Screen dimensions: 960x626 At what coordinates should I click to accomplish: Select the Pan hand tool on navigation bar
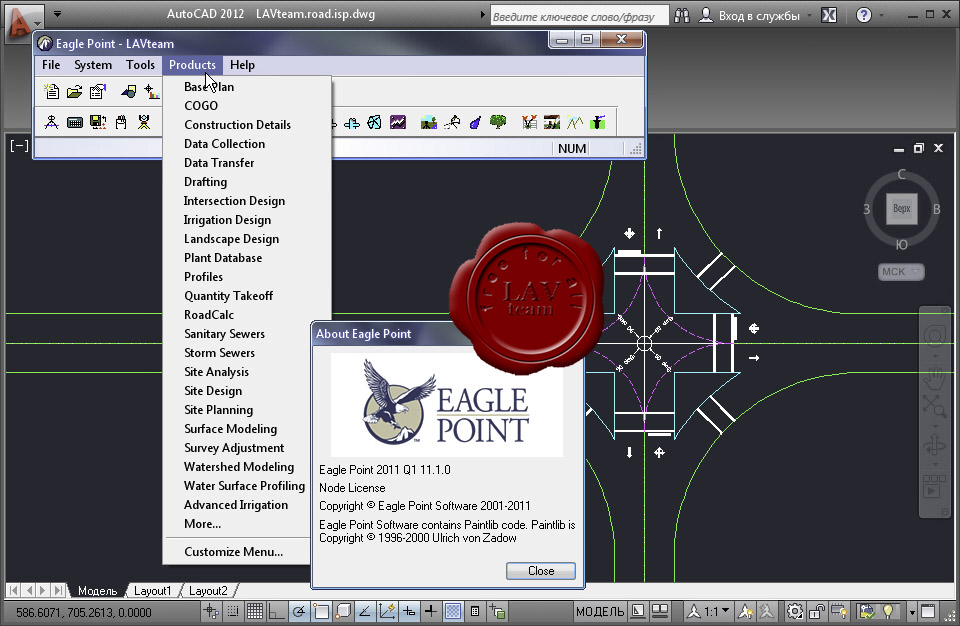point(934,377)
